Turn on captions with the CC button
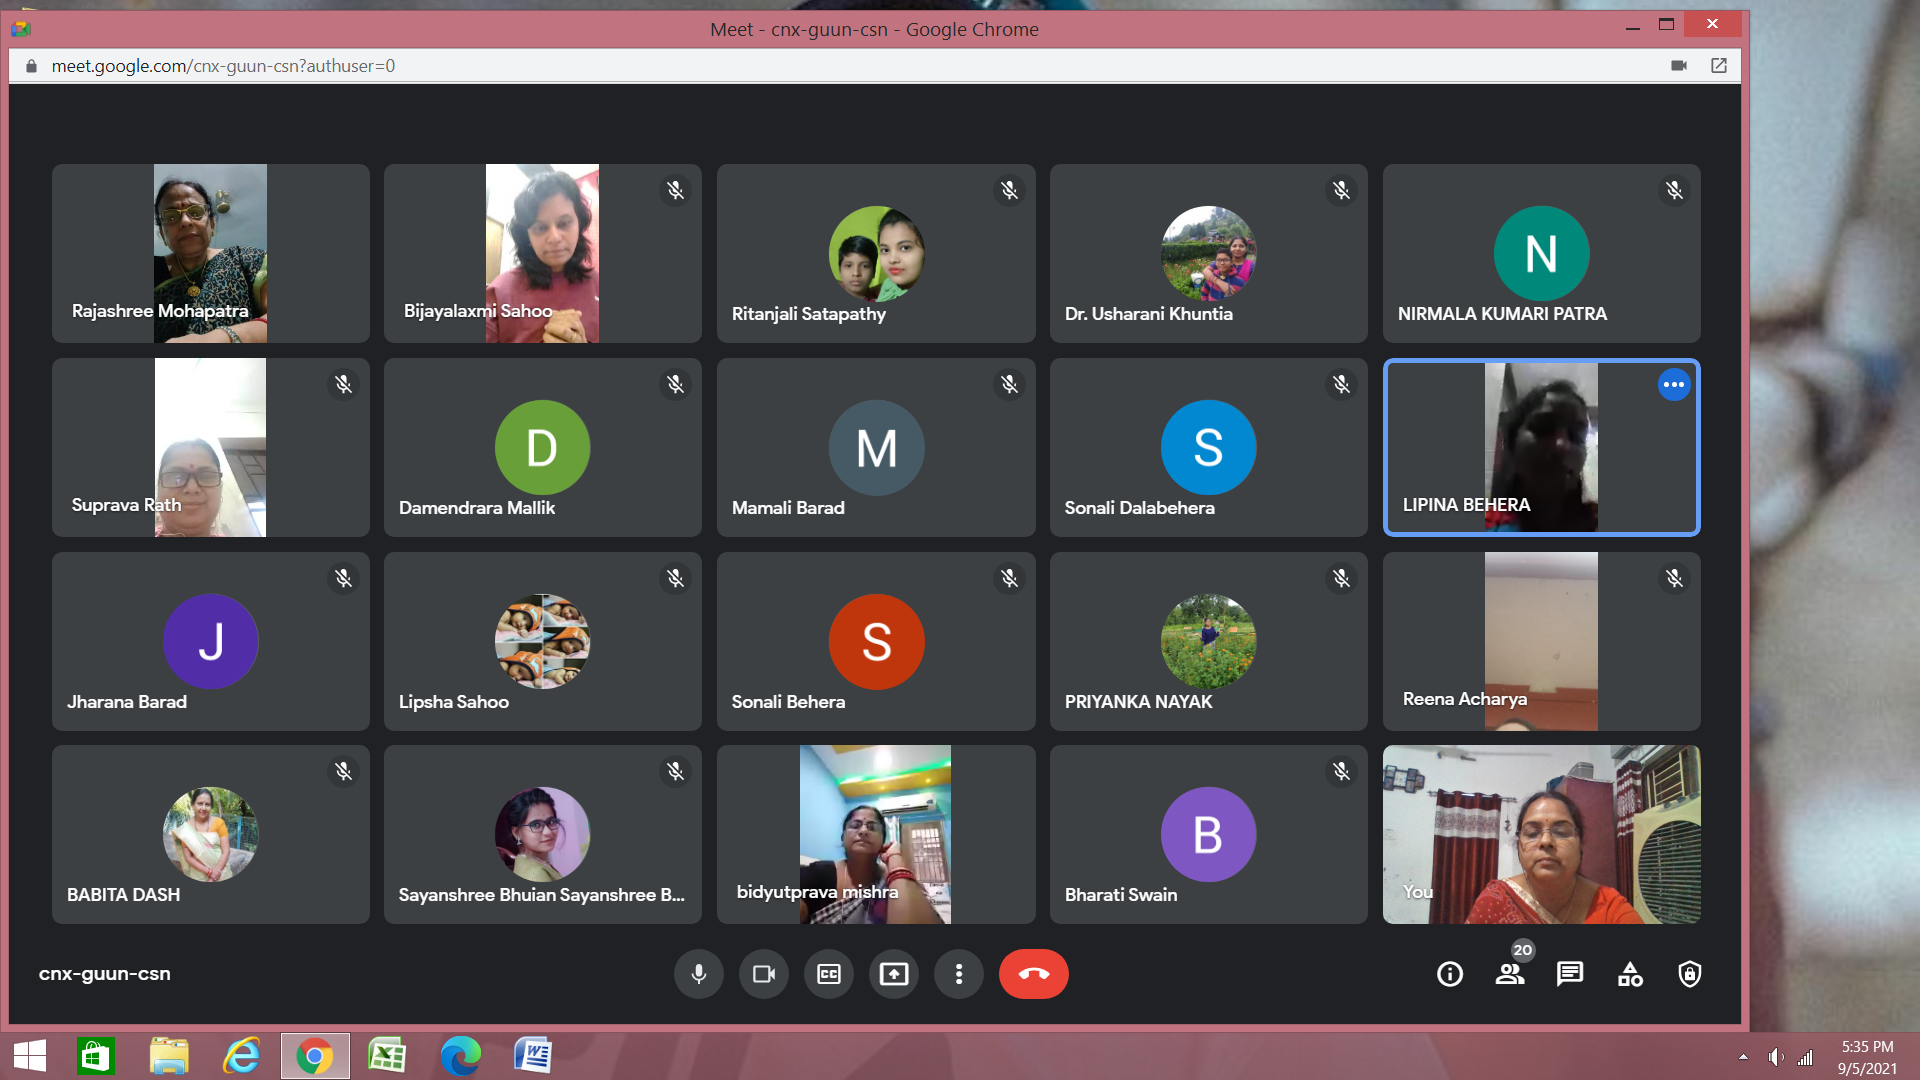This screenshot has height=1080, width=1920. 829,974
